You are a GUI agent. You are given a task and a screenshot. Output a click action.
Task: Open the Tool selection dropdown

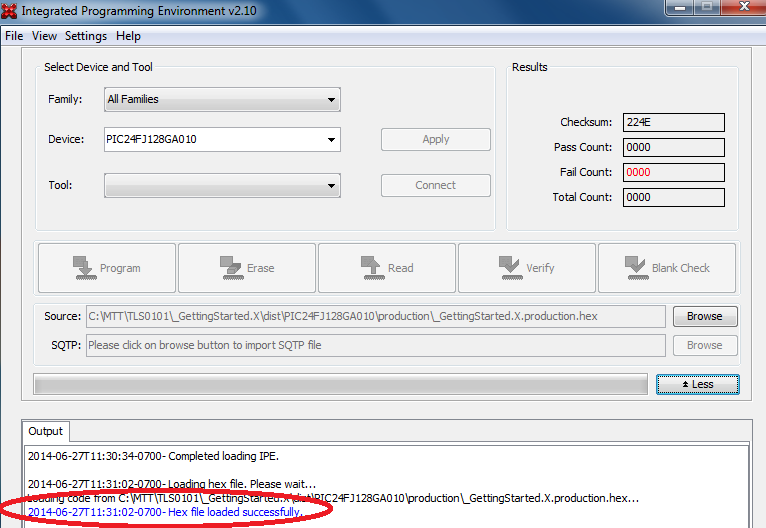[222, 186]
